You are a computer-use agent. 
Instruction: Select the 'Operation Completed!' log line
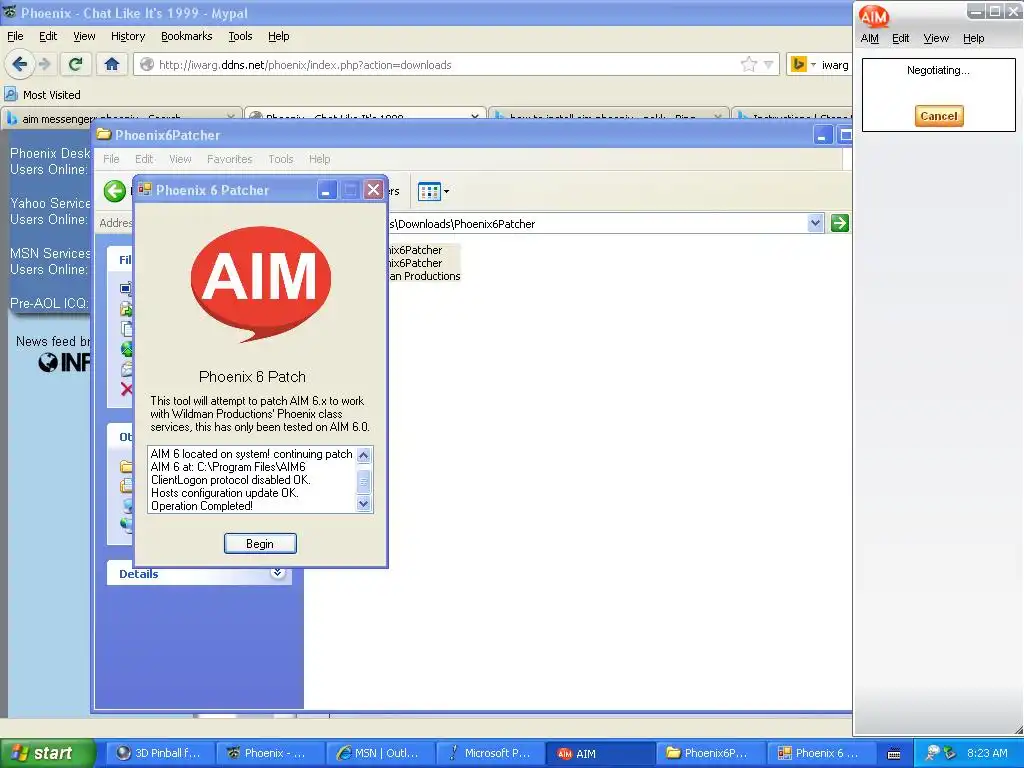point(202,506)
